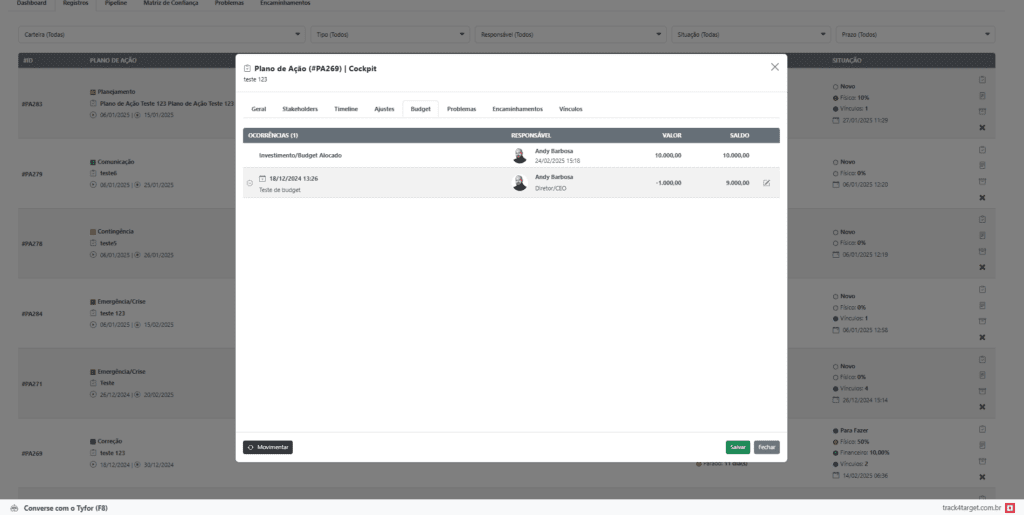Screen dimensions: 1024x515
Task: Click the clipboard icon next to the dialog title
Action: tap(248, 68)
